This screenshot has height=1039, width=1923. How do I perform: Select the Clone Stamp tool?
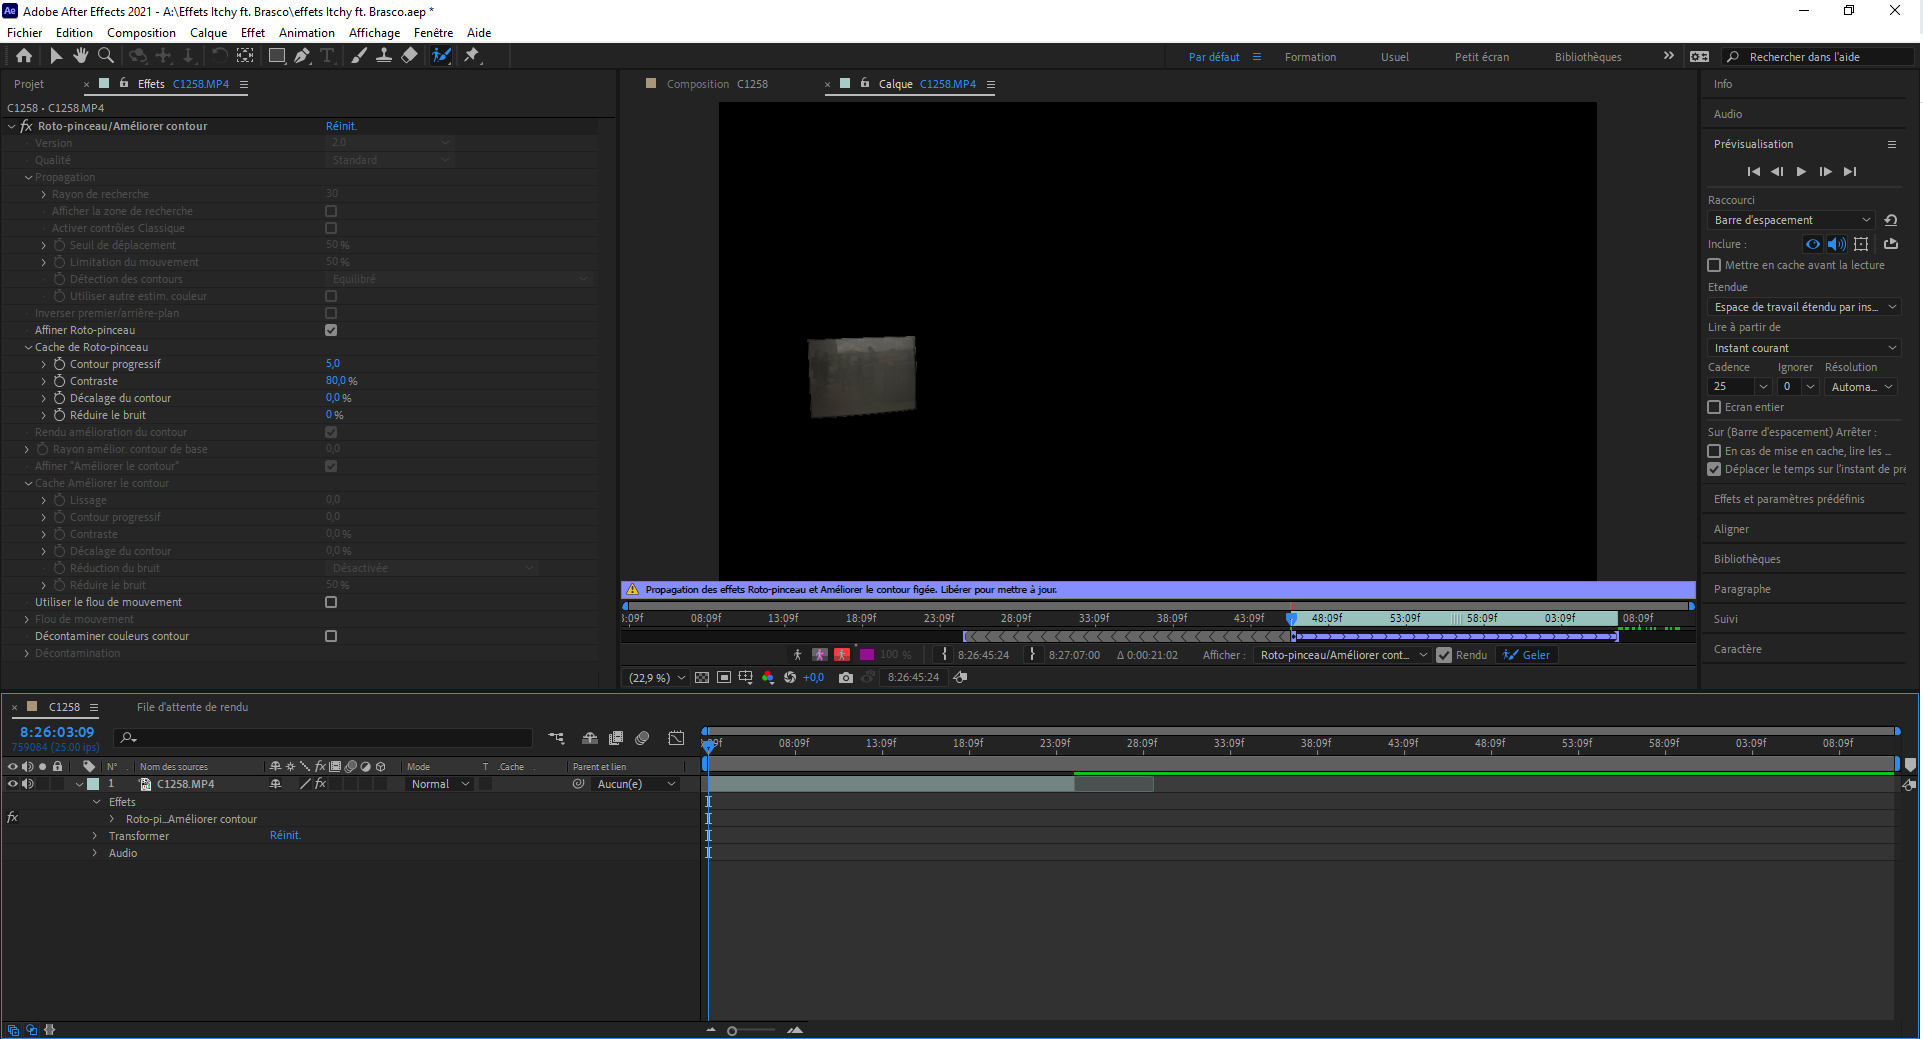click(x=384, y=56)
